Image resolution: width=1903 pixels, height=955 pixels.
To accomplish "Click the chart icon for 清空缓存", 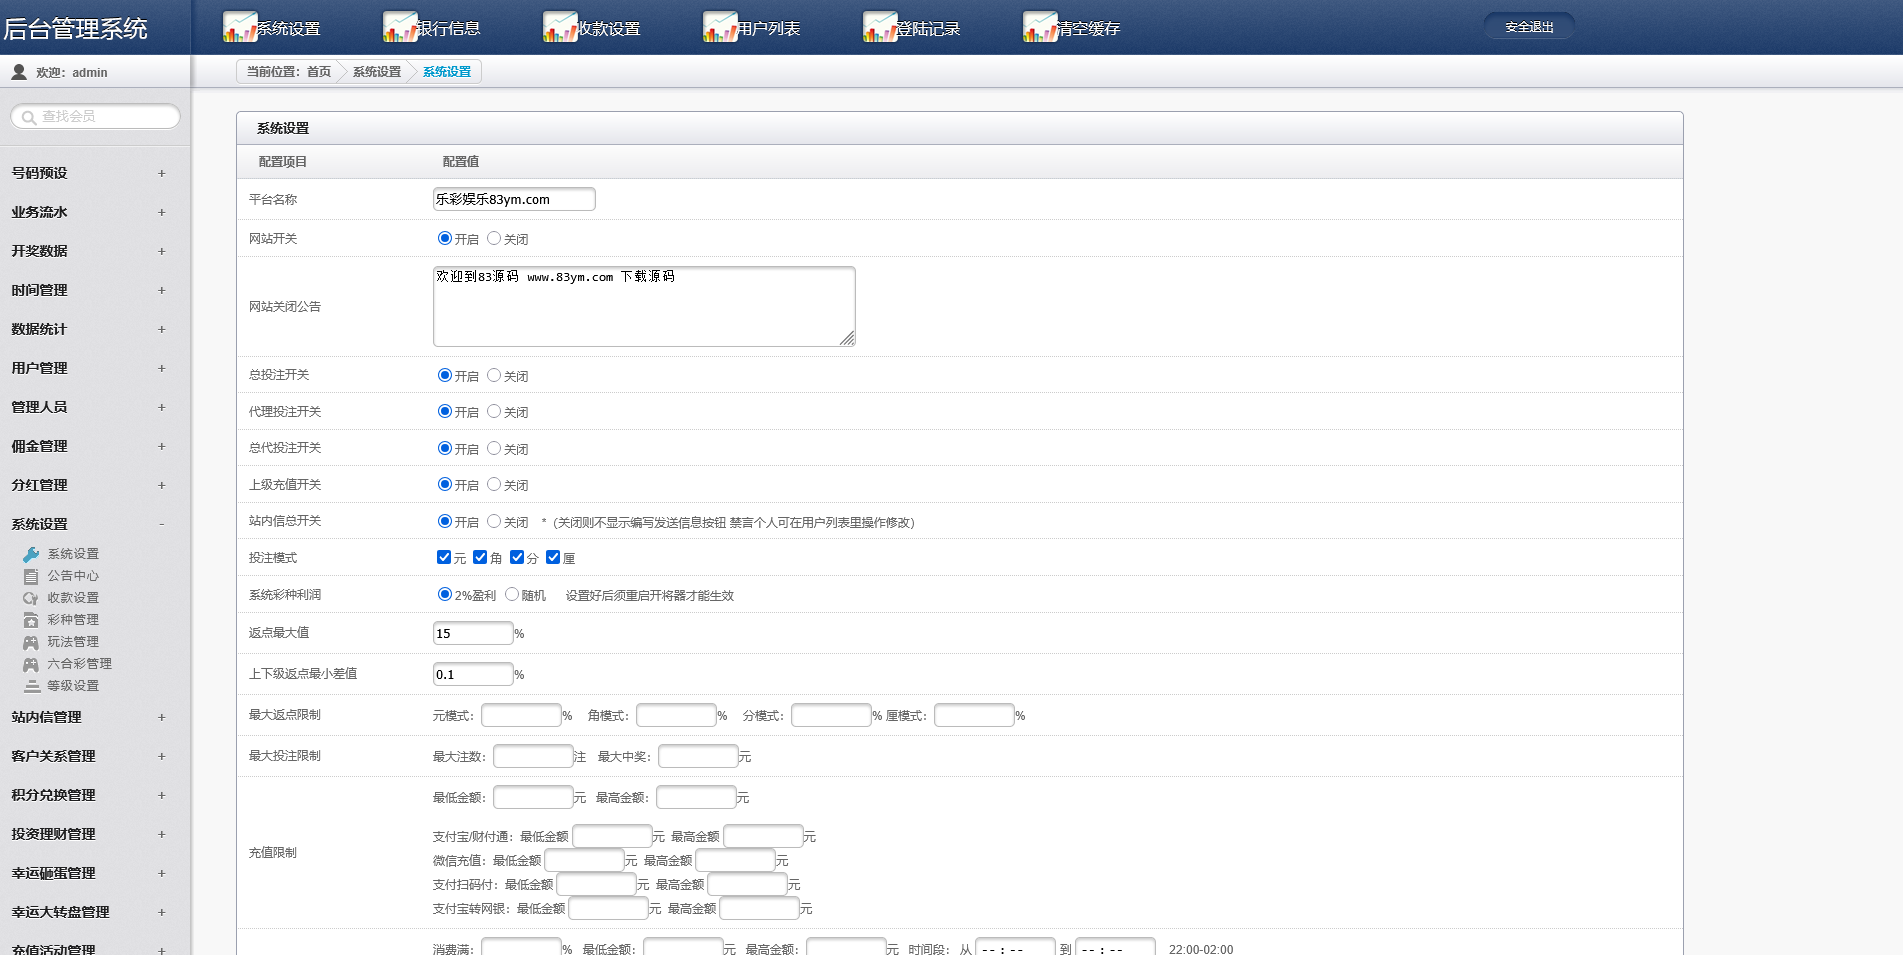I will 1040,27.
